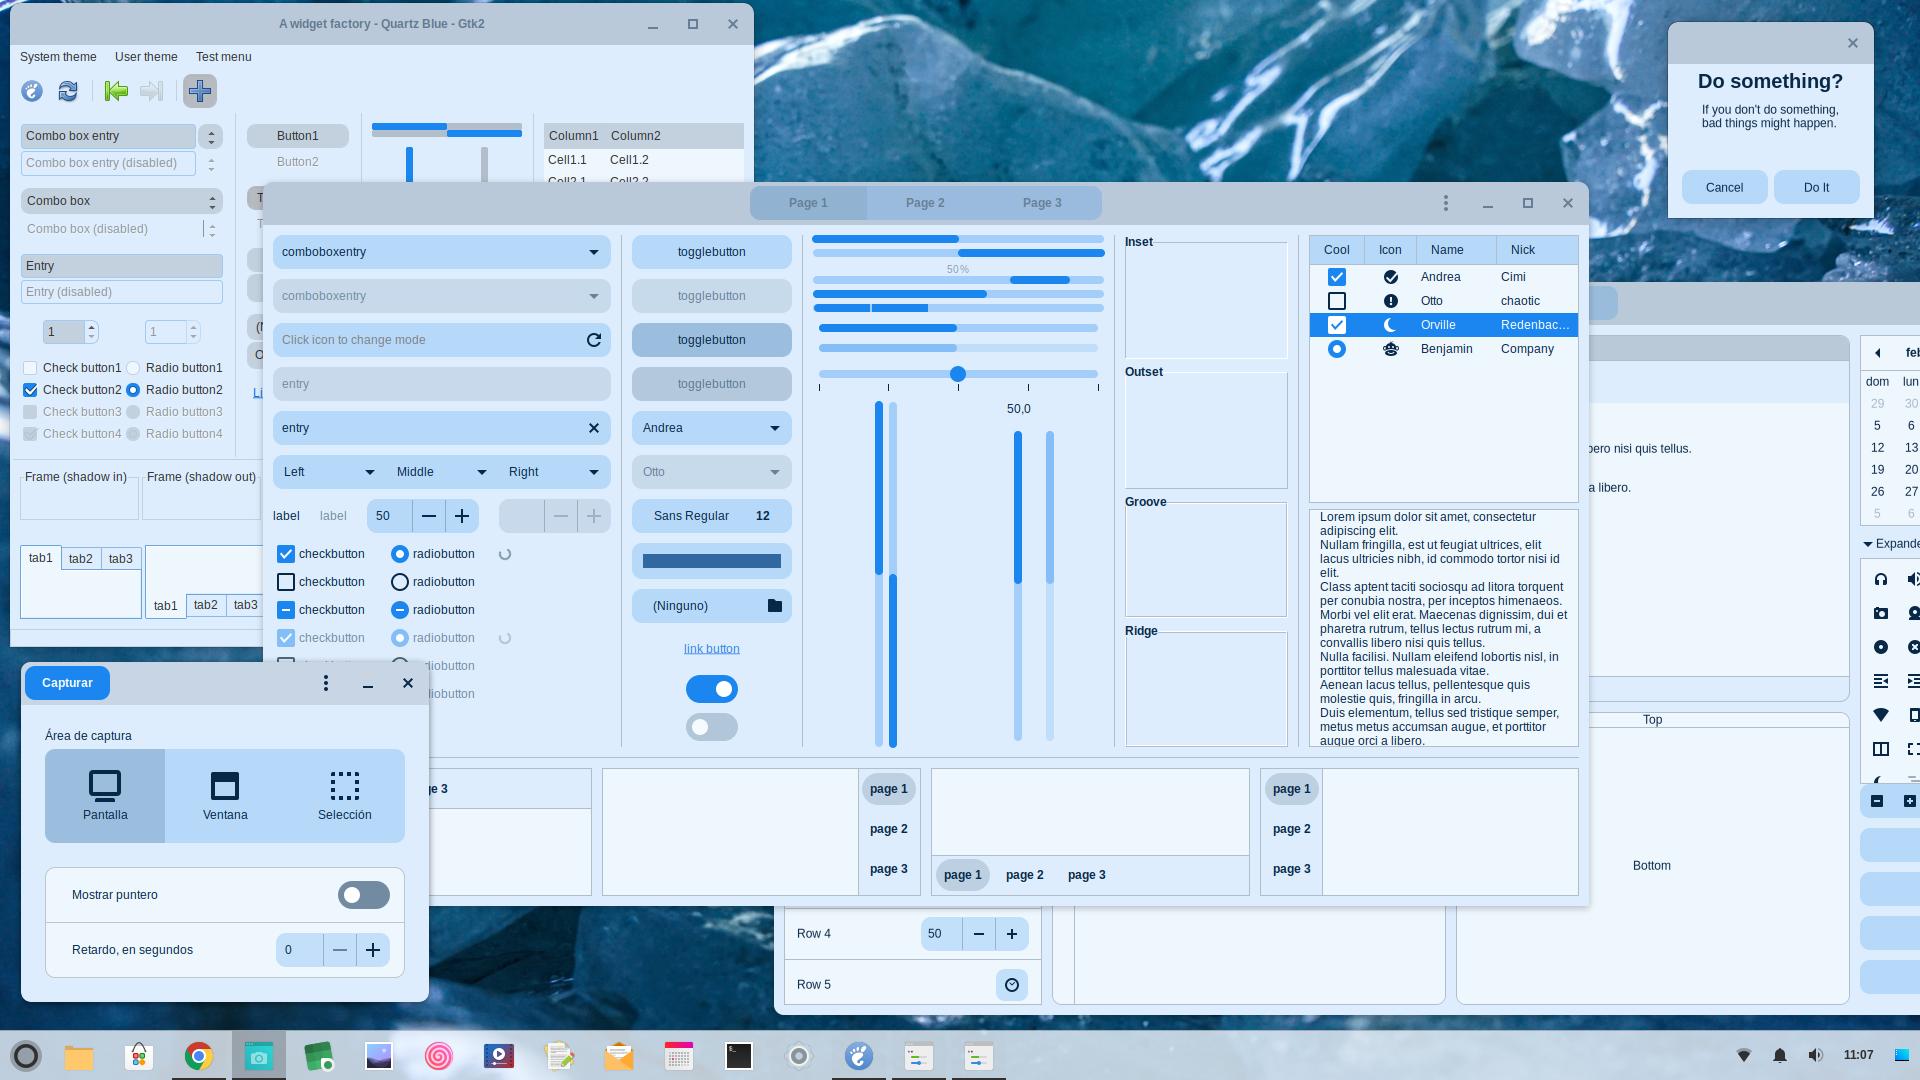The width and height of the screenshot is (1920, 1080).
Task: Open the video player app in taskbar
Action: pyautogui.click(x=499, y=1056)
